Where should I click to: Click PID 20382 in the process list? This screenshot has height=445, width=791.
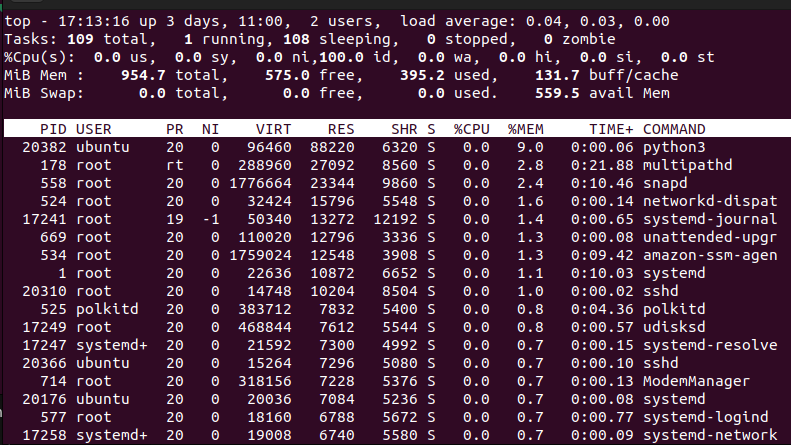pyautogui.click(x=44, y=147)
